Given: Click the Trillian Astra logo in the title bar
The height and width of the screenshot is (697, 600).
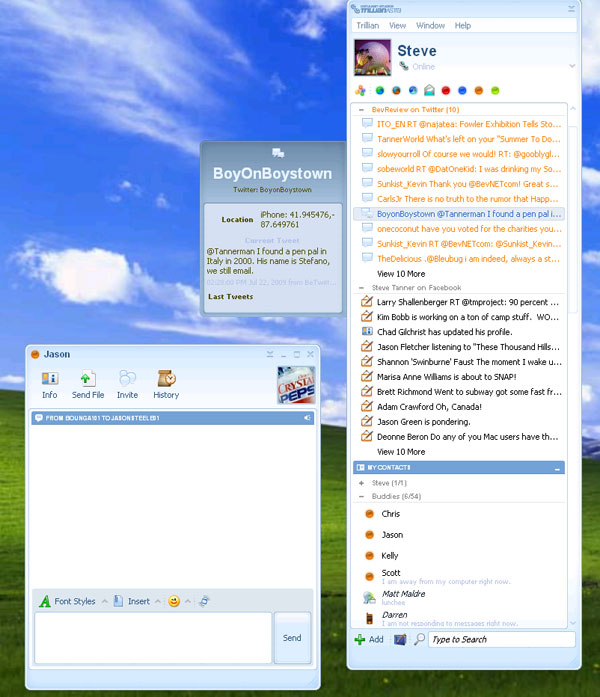Looking at the screenshot, I should [x=376, y=9].
